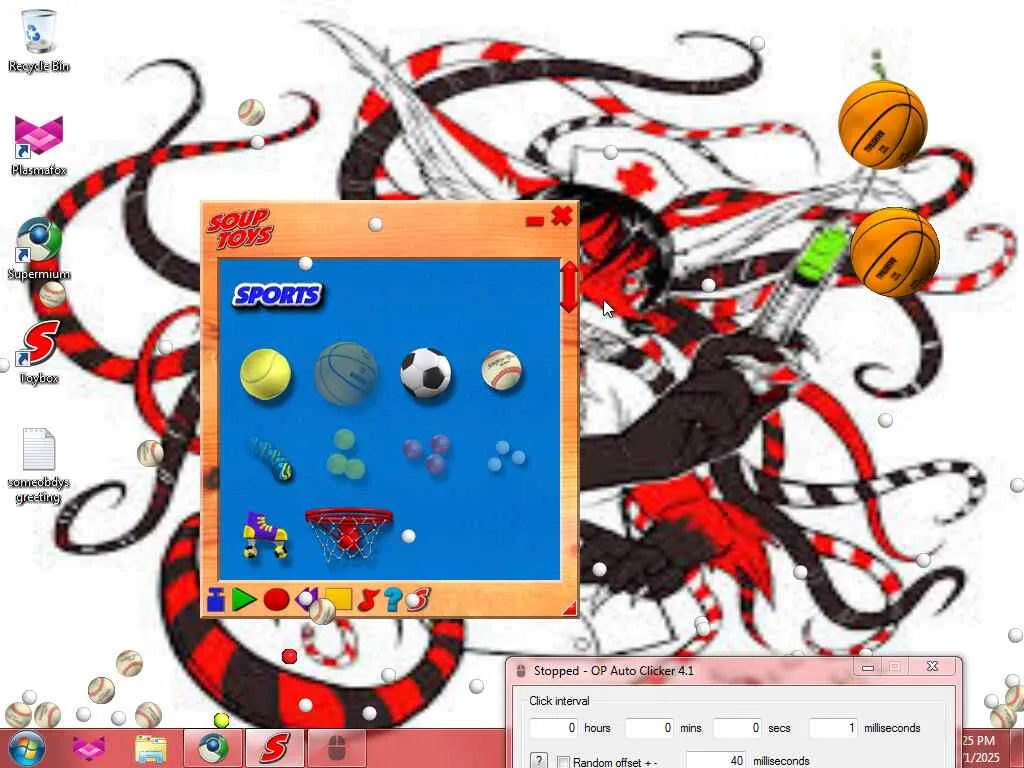Screen dimensions: 1024x768
Task: Click the yellow square button in Soup Toys
Action: [338, 599]
